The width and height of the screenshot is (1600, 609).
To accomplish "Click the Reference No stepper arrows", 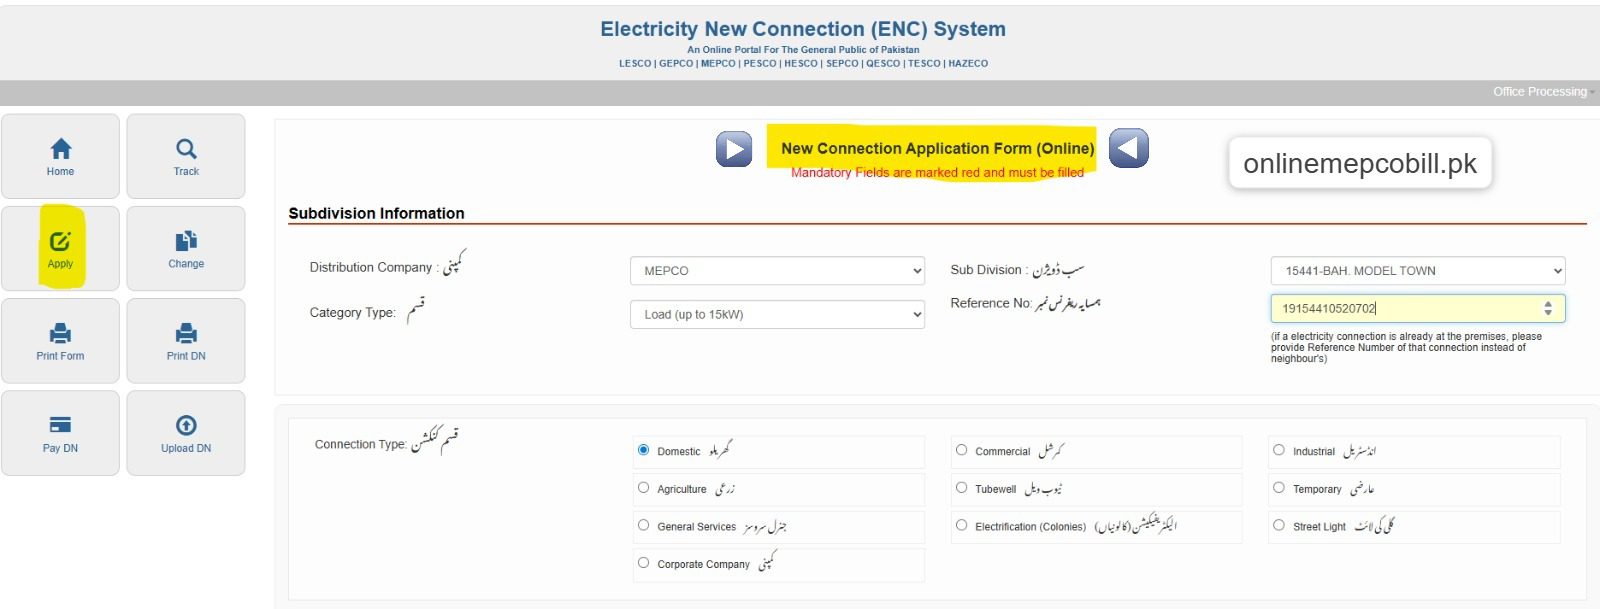I will (x=1548, y=308).
